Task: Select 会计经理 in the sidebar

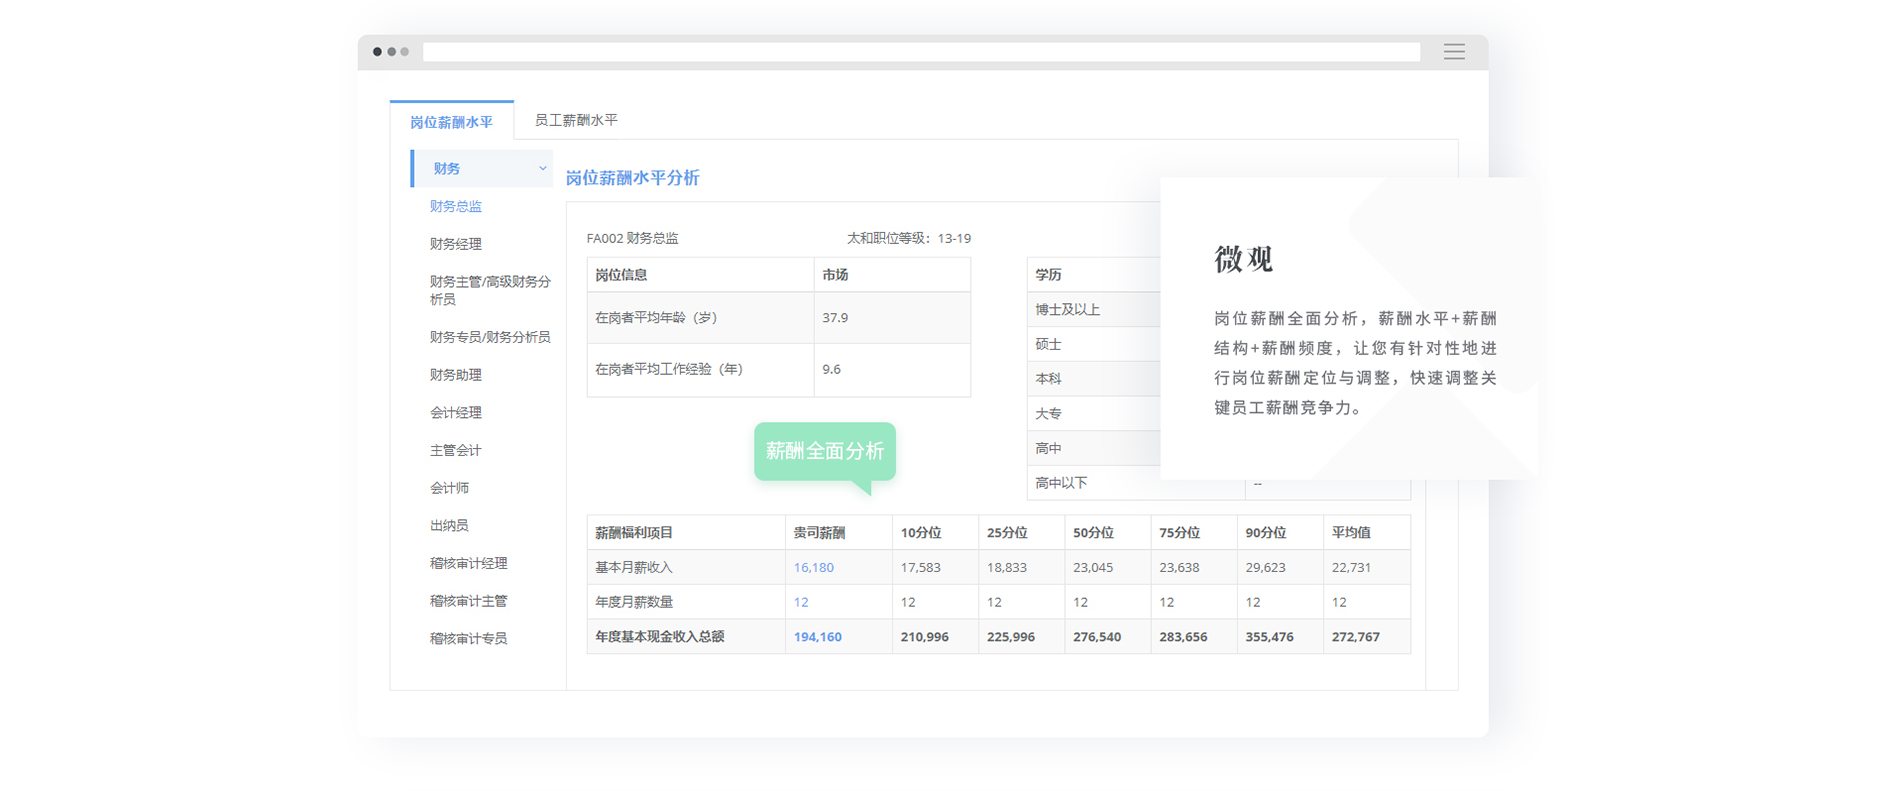Action: click(x=456, y=412)
